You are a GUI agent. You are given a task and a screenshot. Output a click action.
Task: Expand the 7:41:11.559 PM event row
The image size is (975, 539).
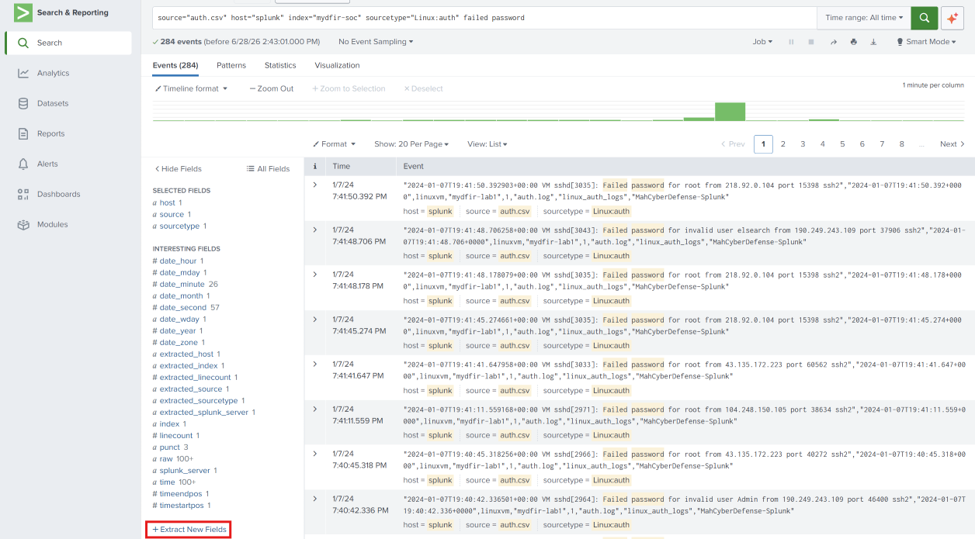315,409
